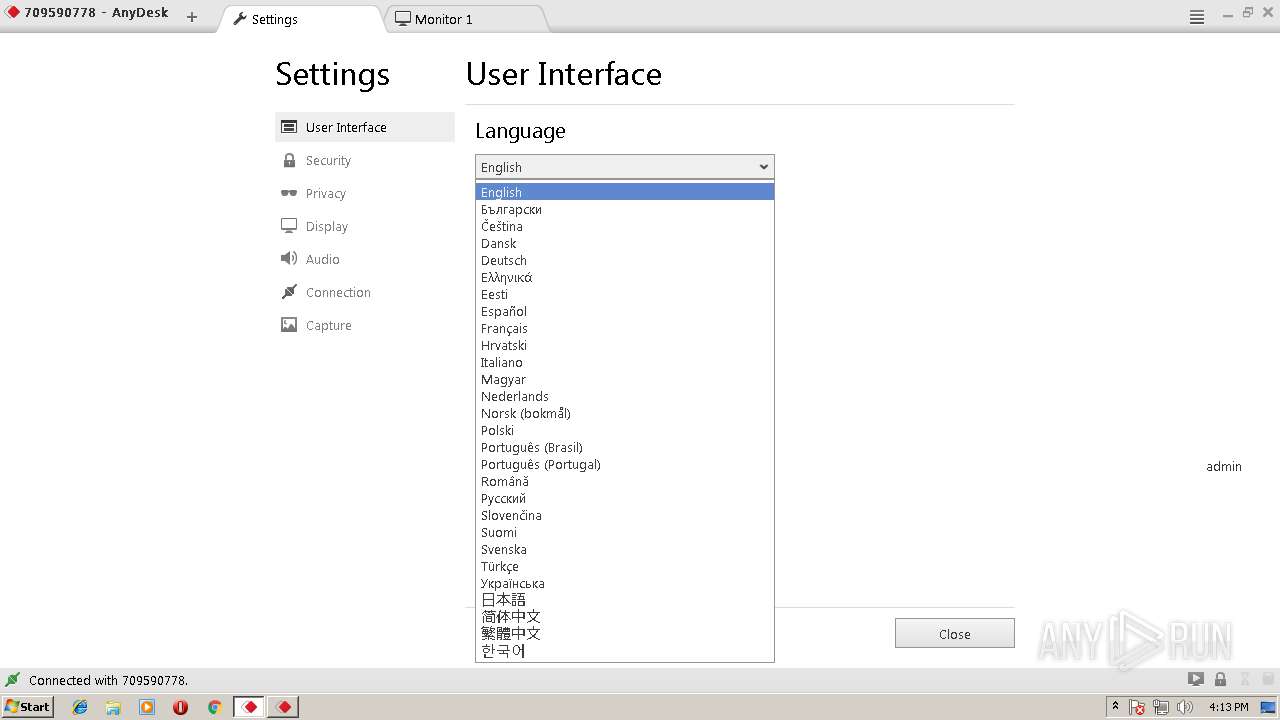Click the Action Center flag tray icon
Viewport: 1280px width, 720px height.
coord(1137,707)
